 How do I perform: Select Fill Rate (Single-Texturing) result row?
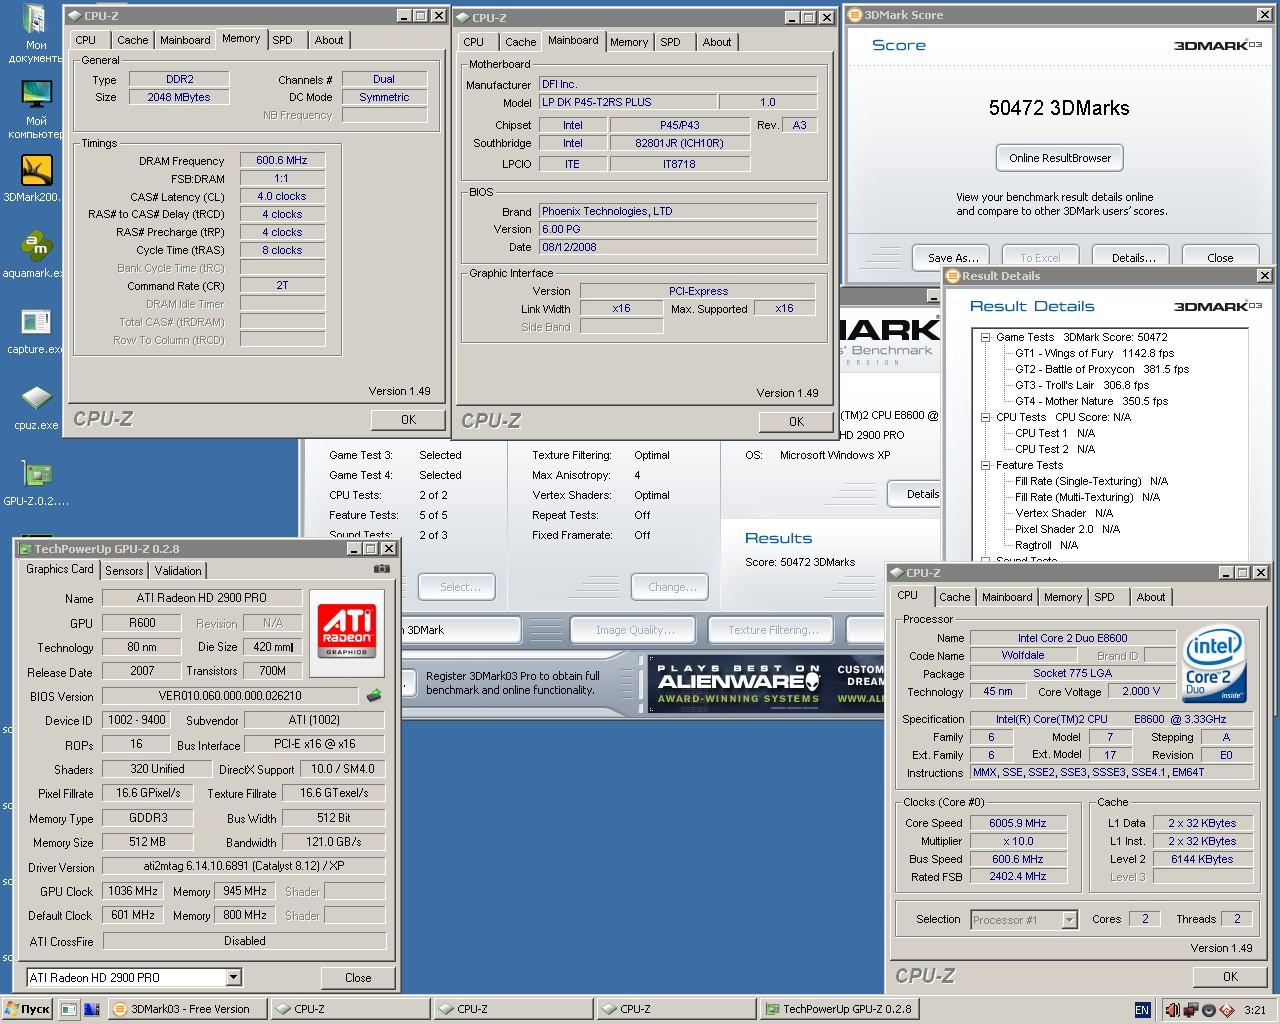click(x=1091, y=481)
